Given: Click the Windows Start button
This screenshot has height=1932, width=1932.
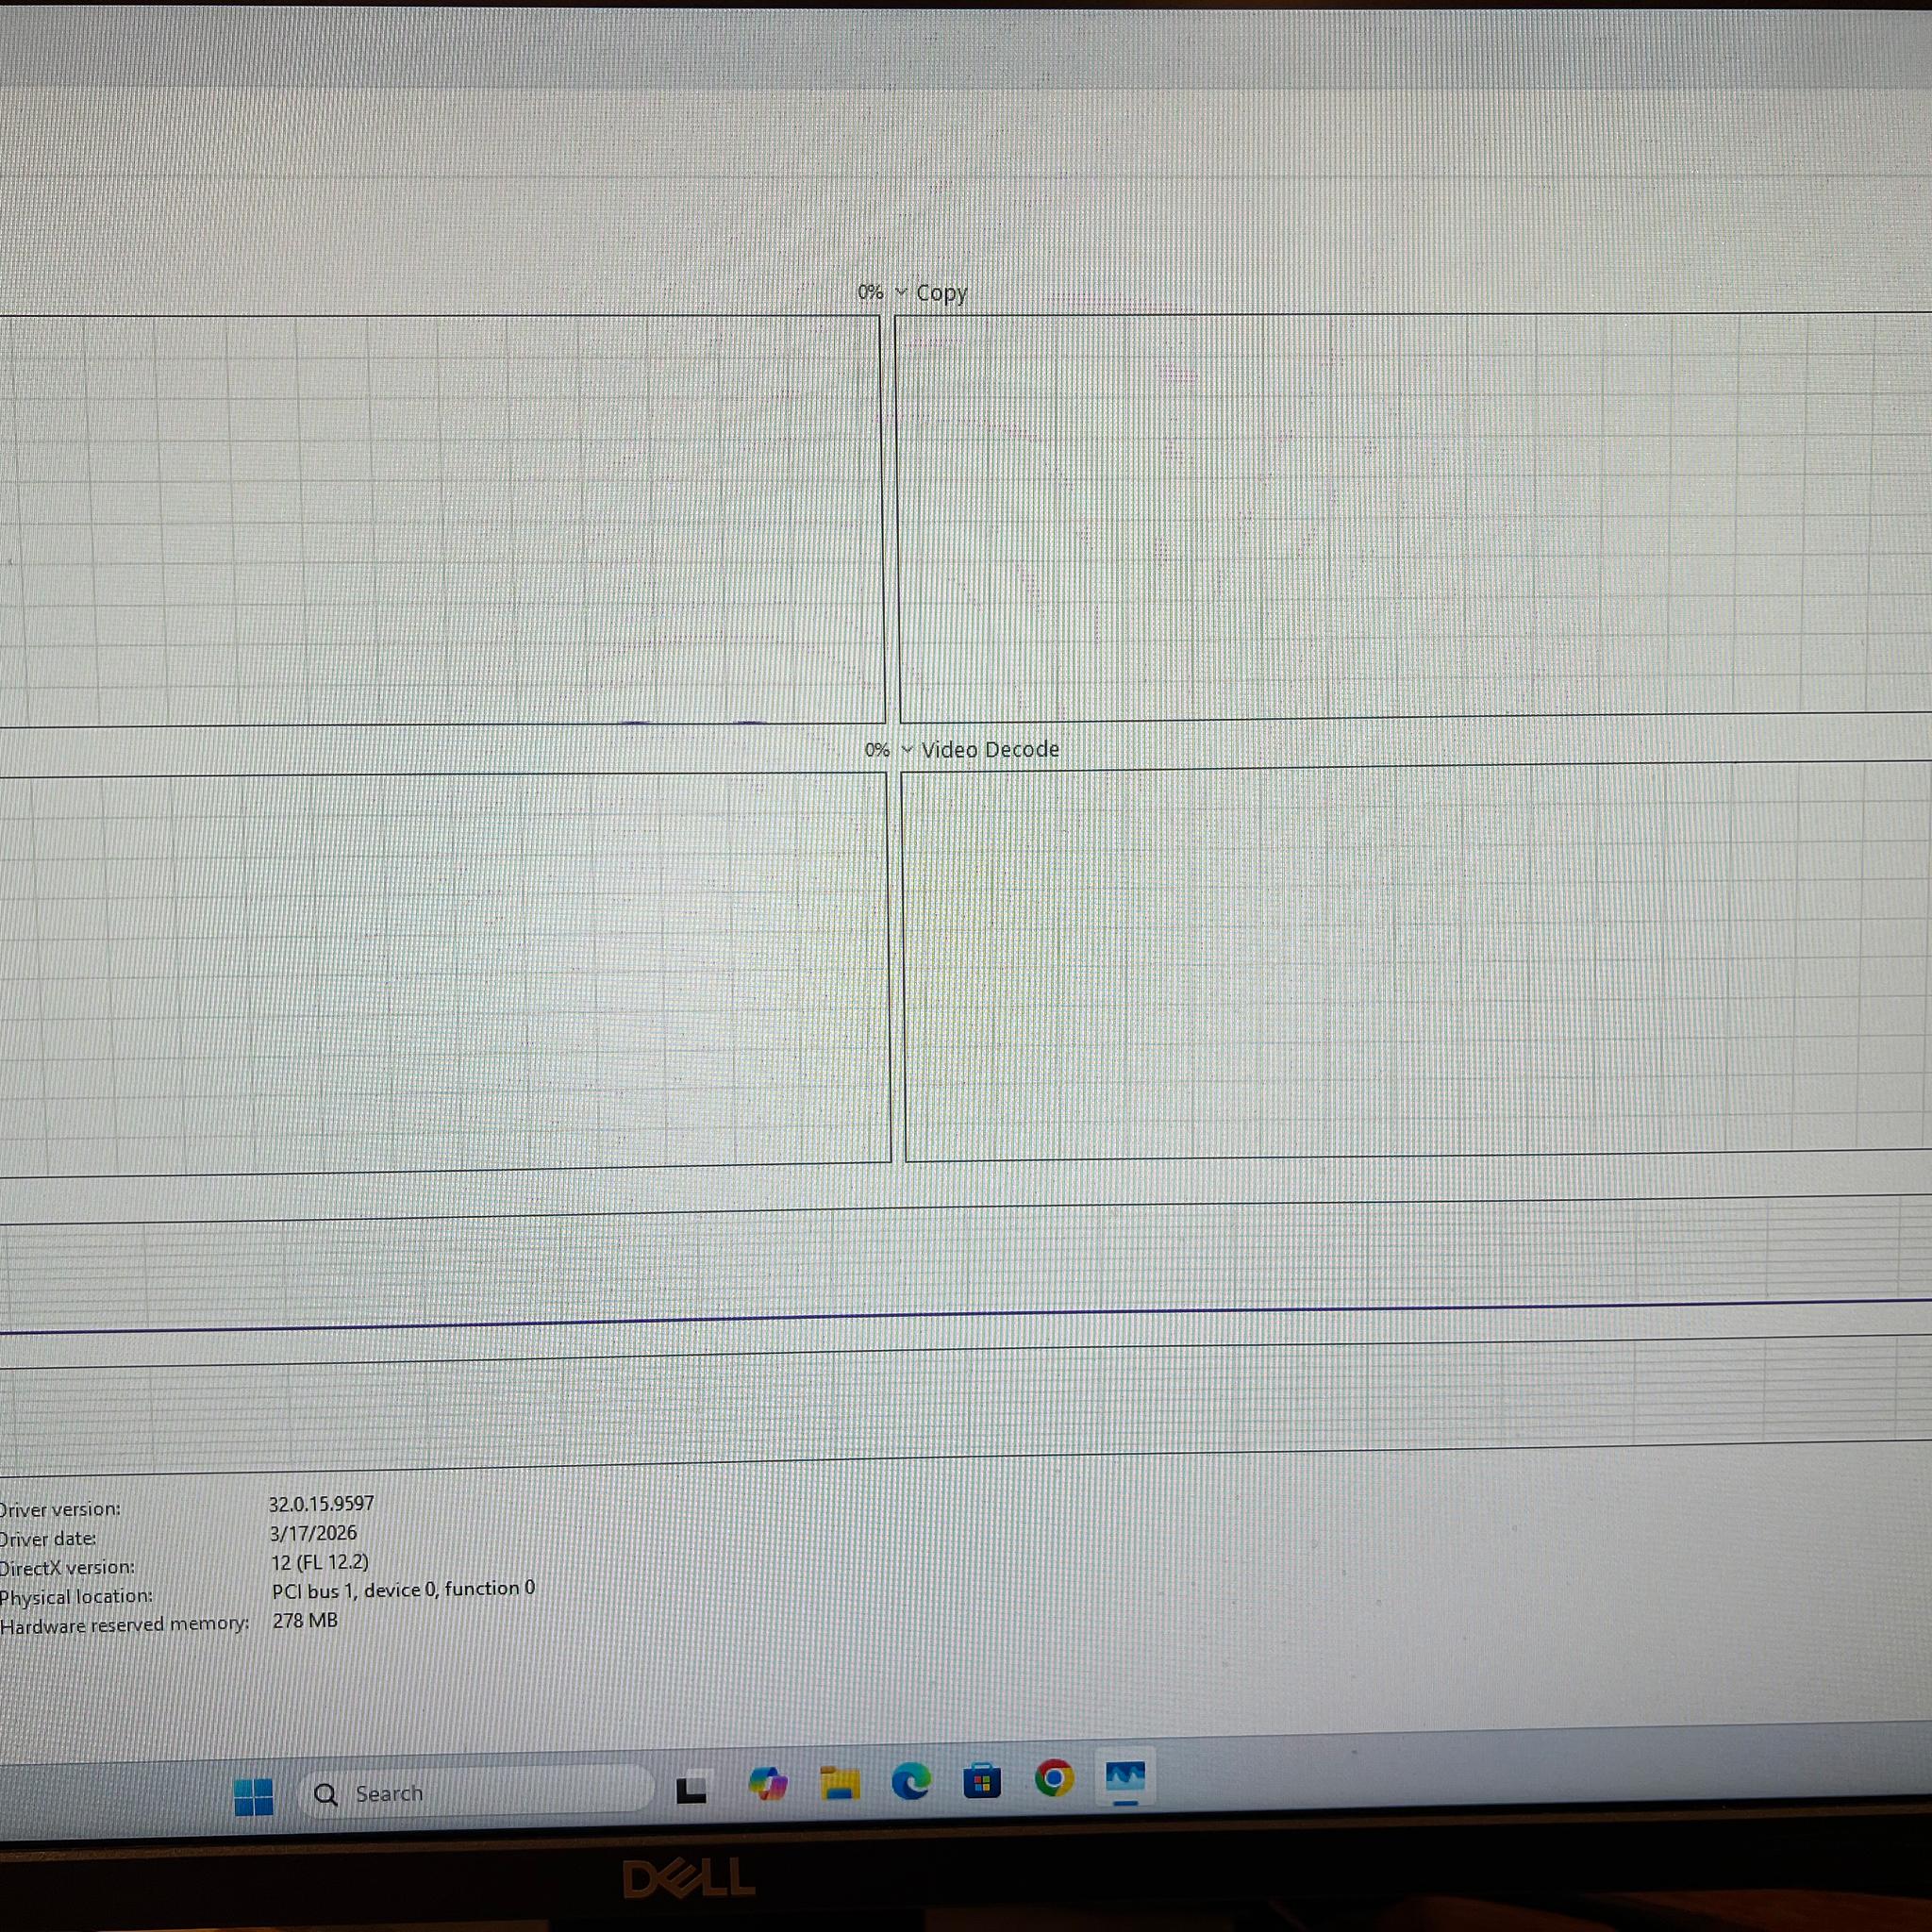Looking at the screenshot, I should [253, 1796].
